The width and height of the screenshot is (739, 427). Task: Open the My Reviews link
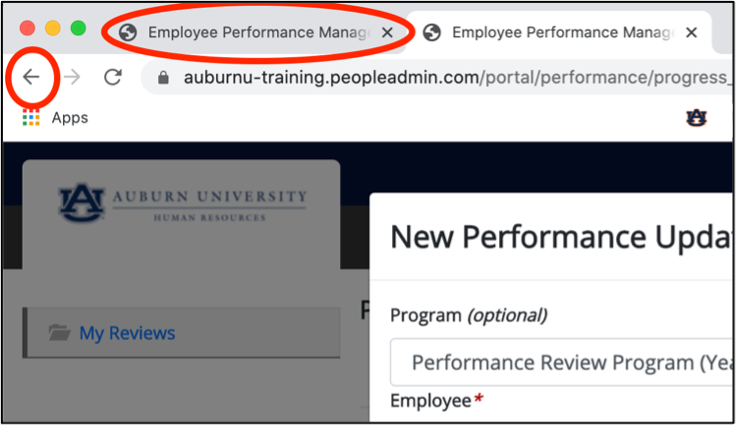click(x=127, y=333)
